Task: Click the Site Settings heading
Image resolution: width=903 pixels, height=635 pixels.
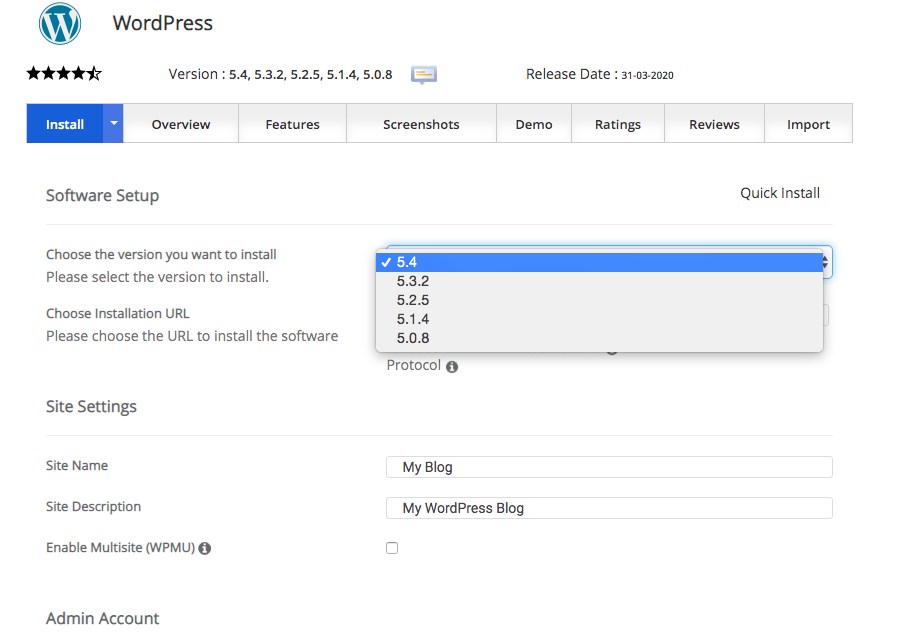Action: tap(91, 406)
